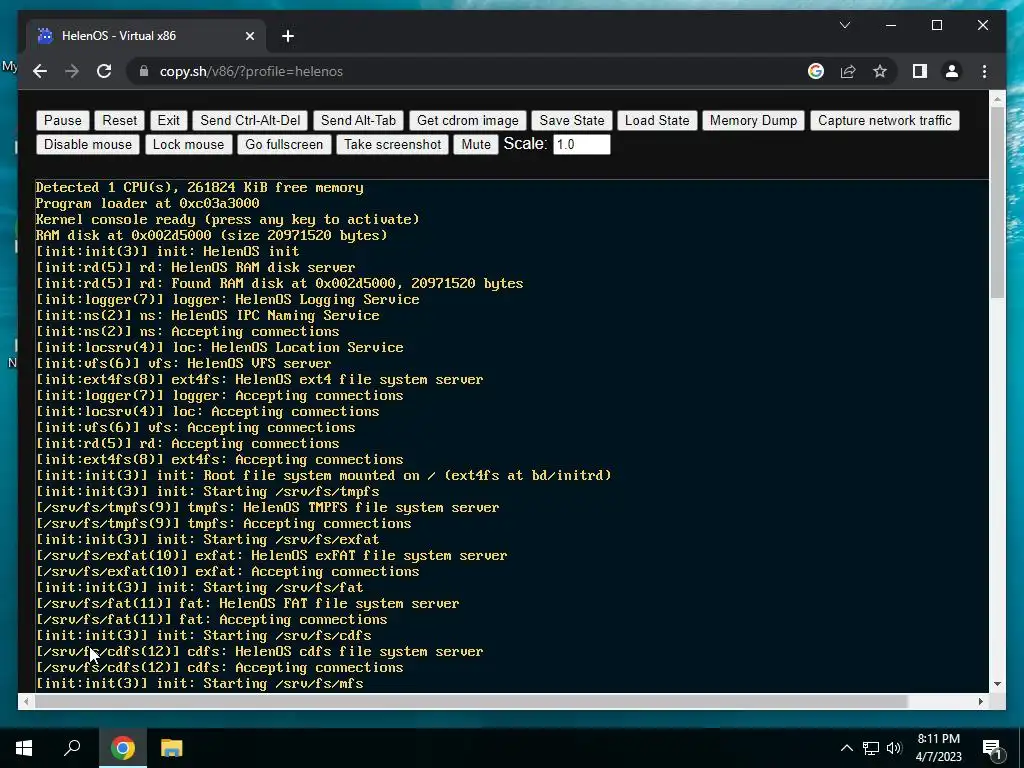Click Save State
Viewport: 1024px width, 768px height.
572,120
